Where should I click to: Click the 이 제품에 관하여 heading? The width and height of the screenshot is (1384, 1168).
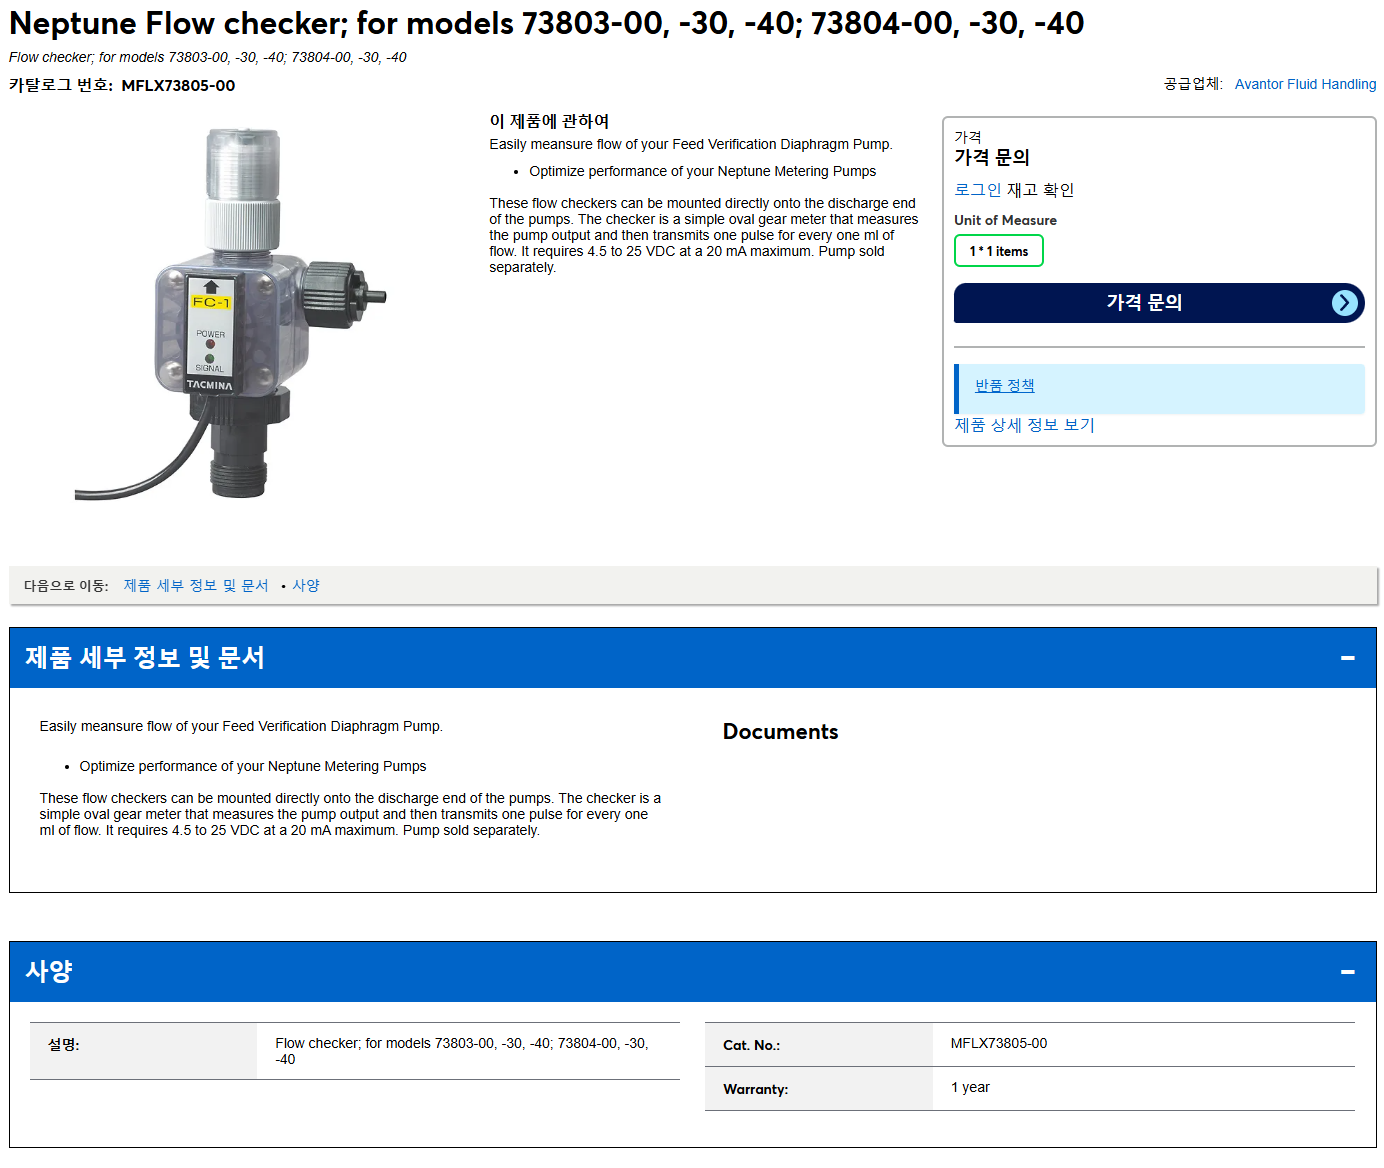[549, 121]
